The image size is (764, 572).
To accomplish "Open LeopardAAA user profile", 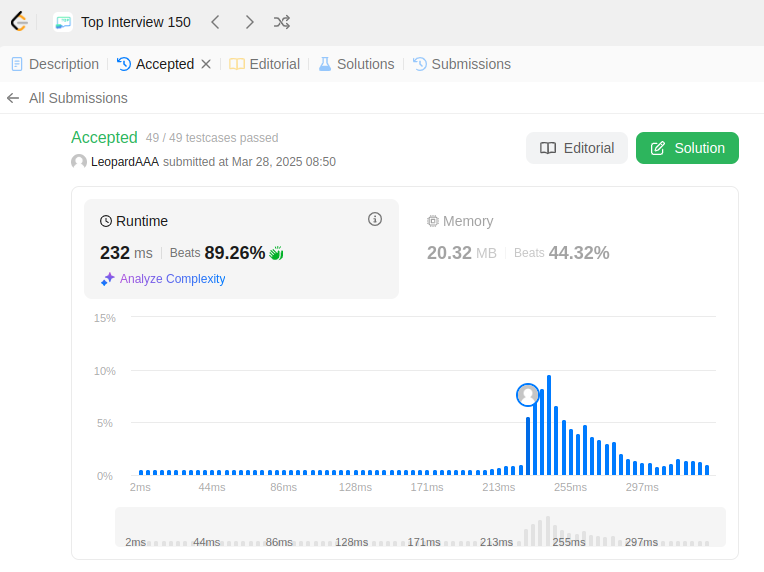I will (125, 162).
